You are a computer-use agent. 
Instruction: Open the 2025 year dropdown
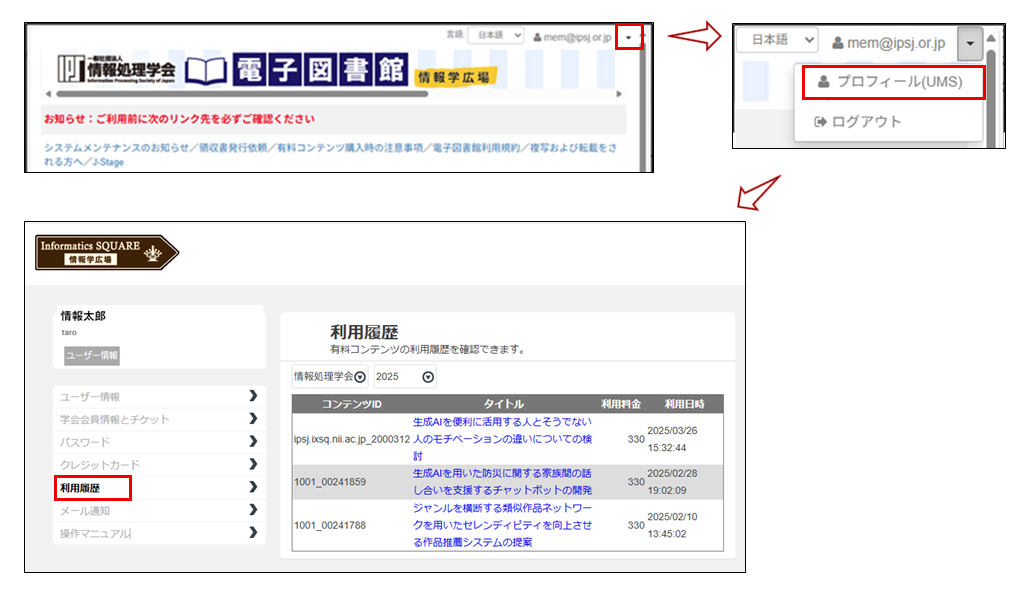[x=405, y=377]
